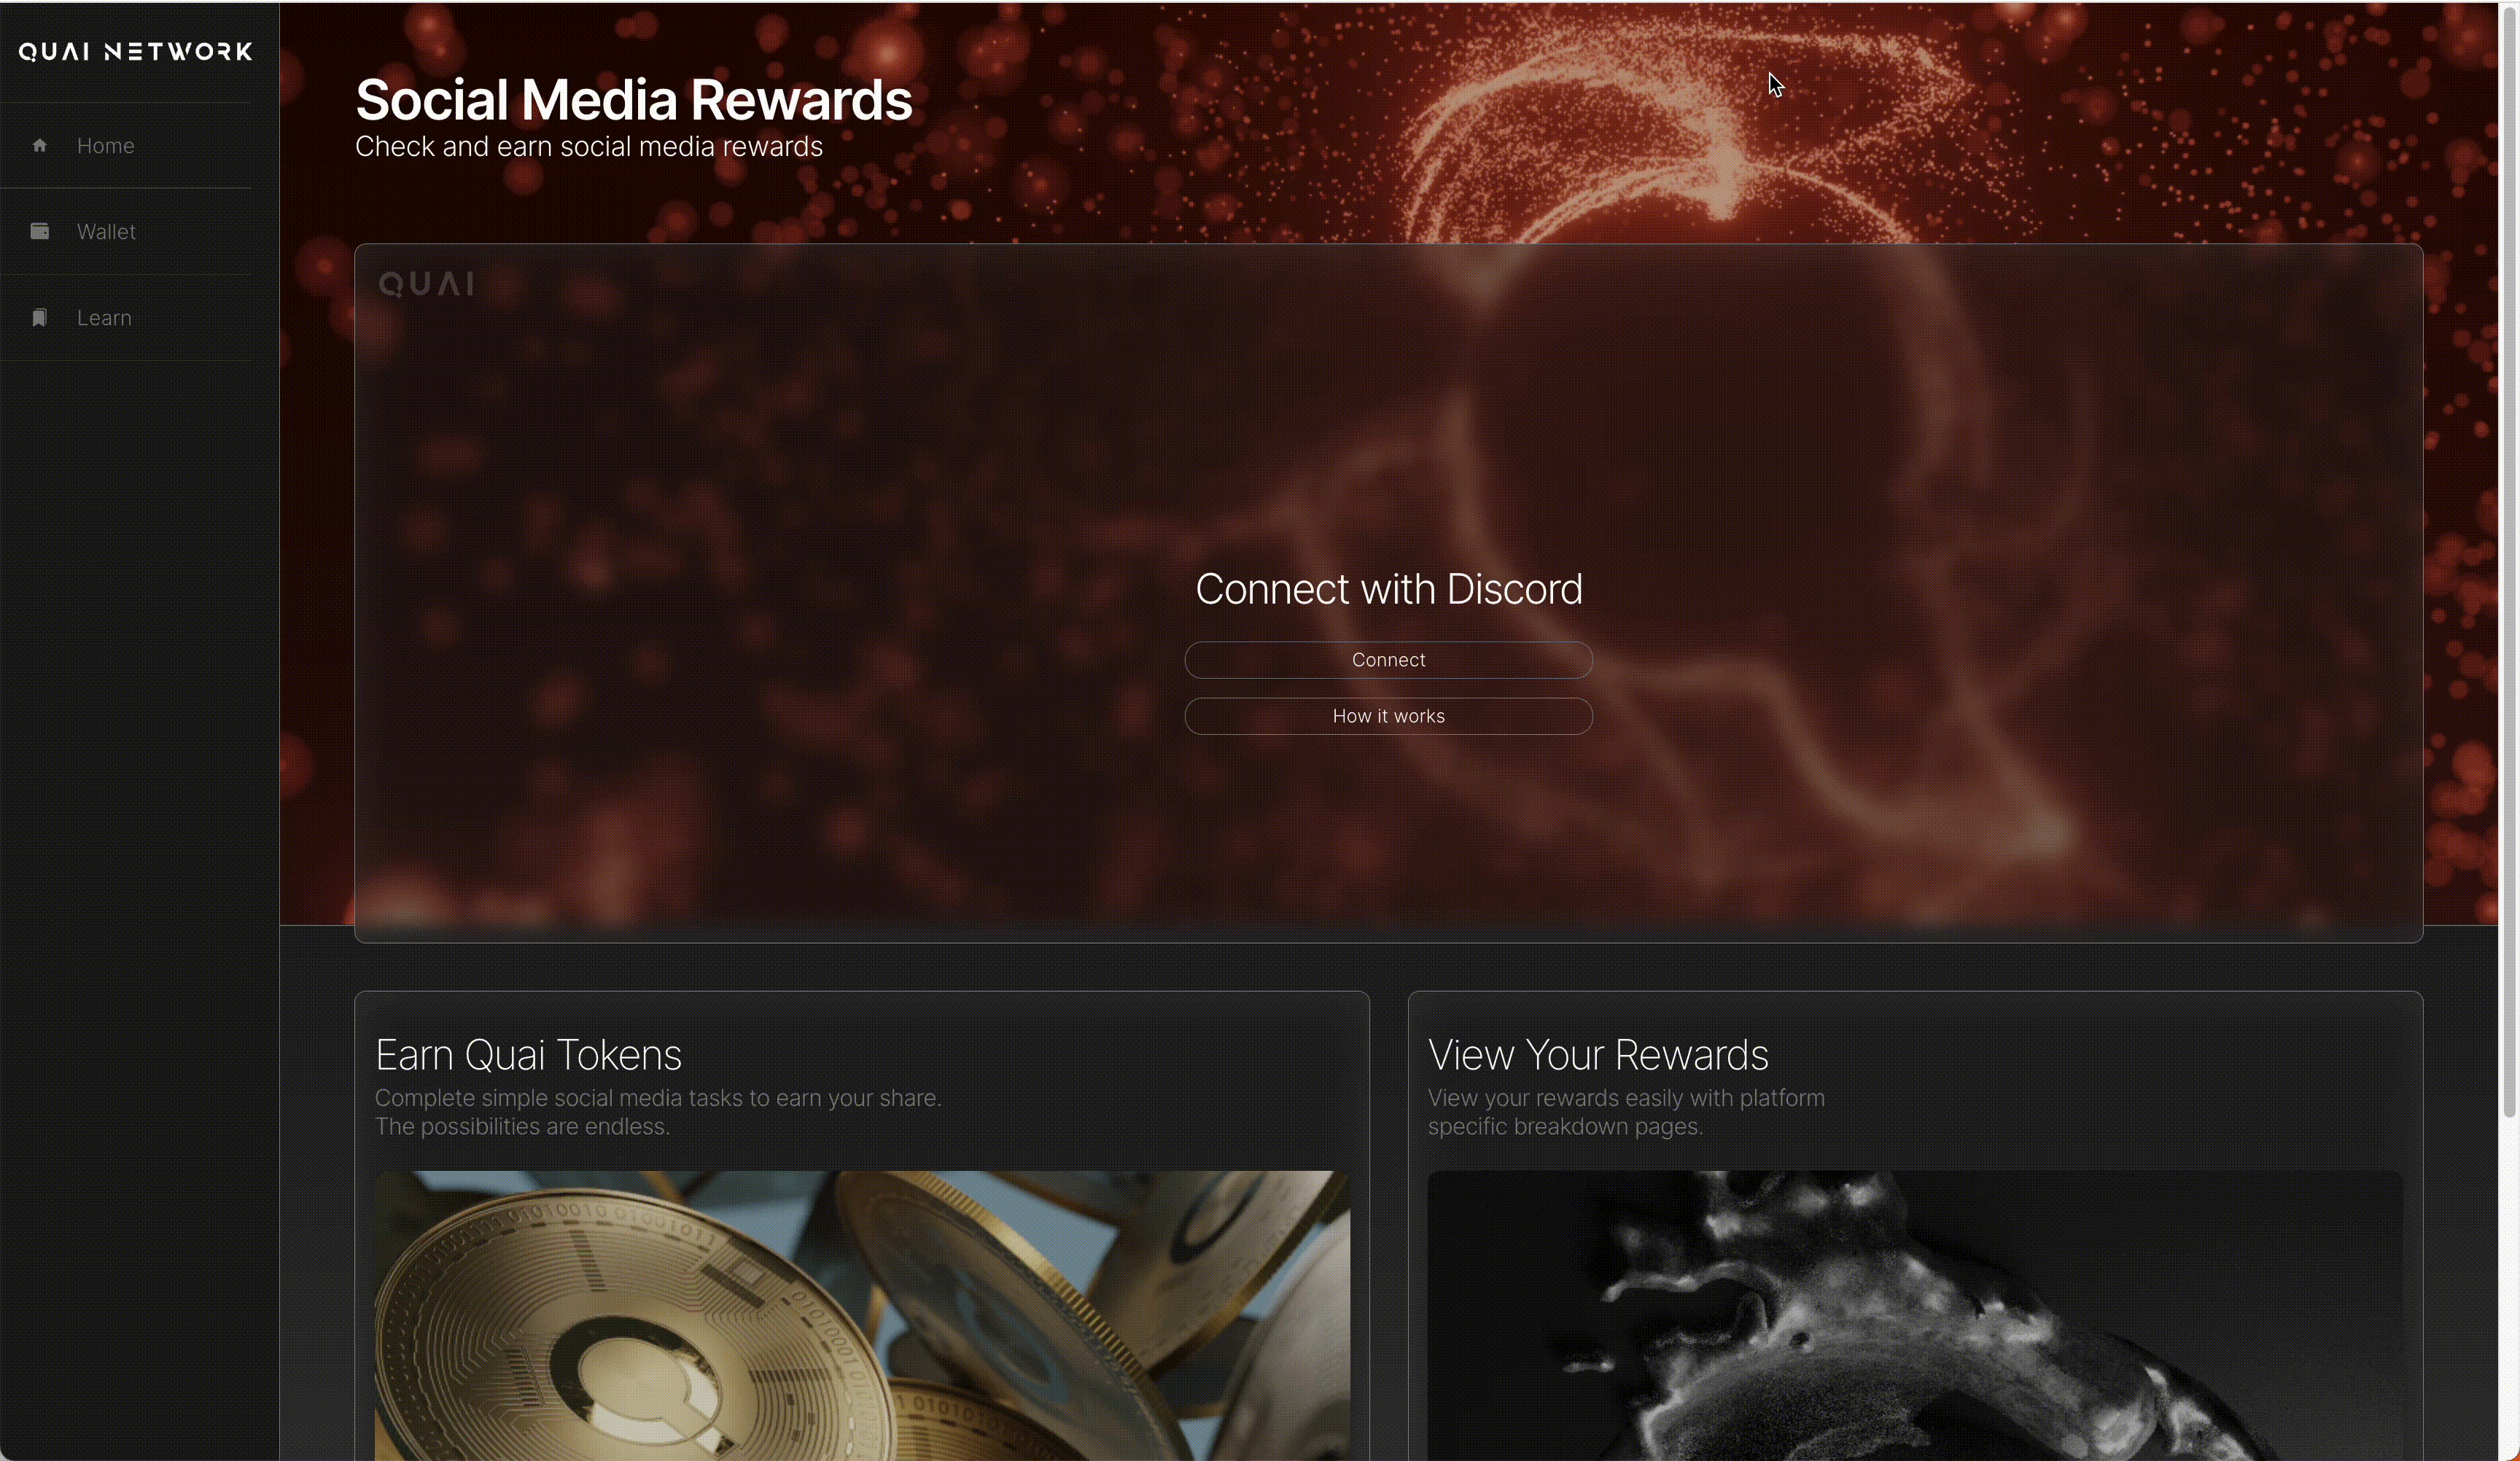Go to the Wallet menu label
Screen dimensions: 2520x1461
pyautogui.click(x=106, y=232)
